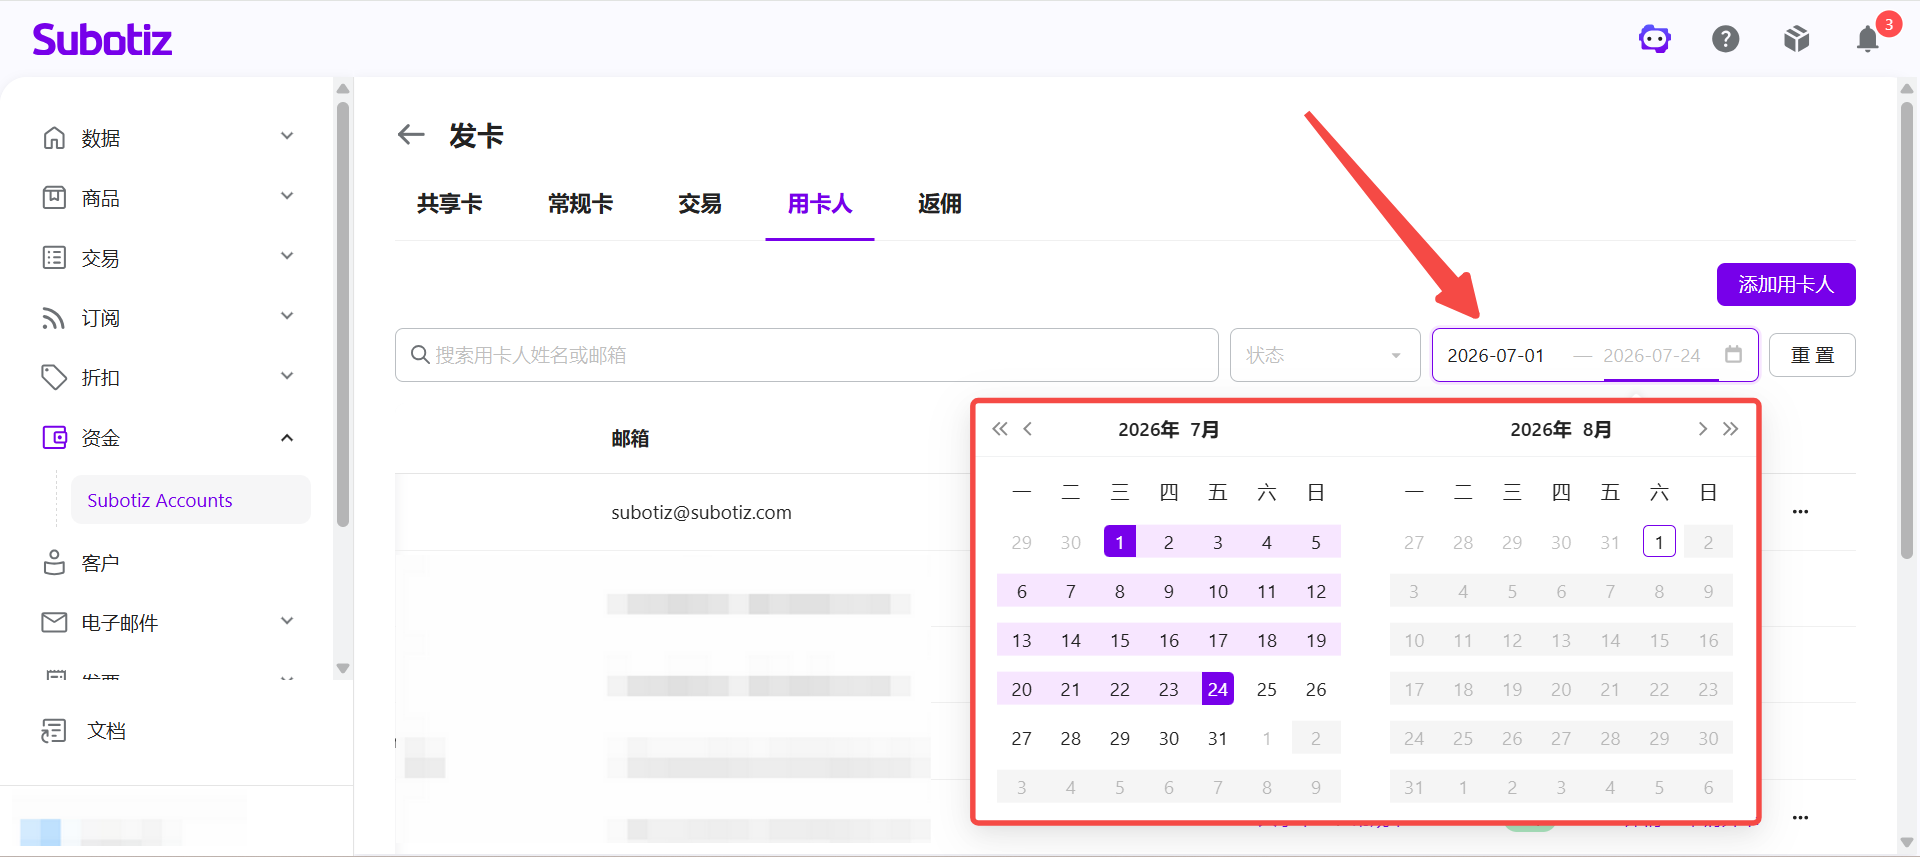Click the 资金 wallet icon in sidebar
Screen dimensions: 1920x857
pos(54,438)
